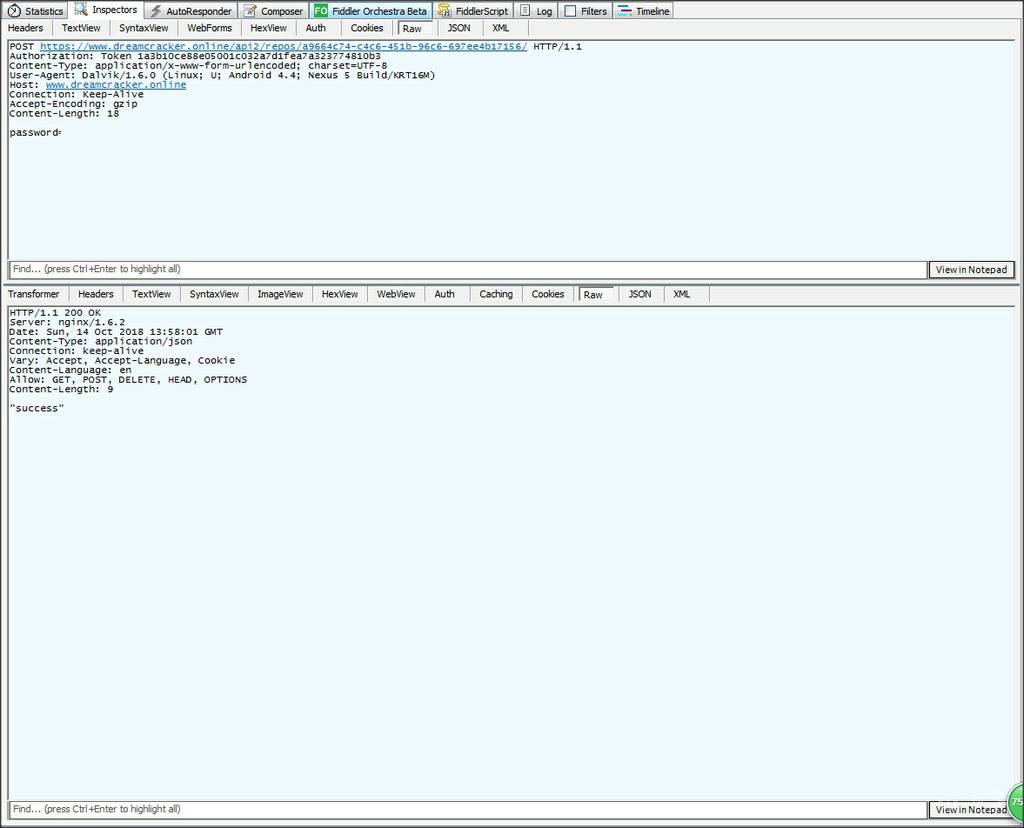Open the Filters tab
The width and height of the screenshot is (1024, 828).
coord(586,11)
